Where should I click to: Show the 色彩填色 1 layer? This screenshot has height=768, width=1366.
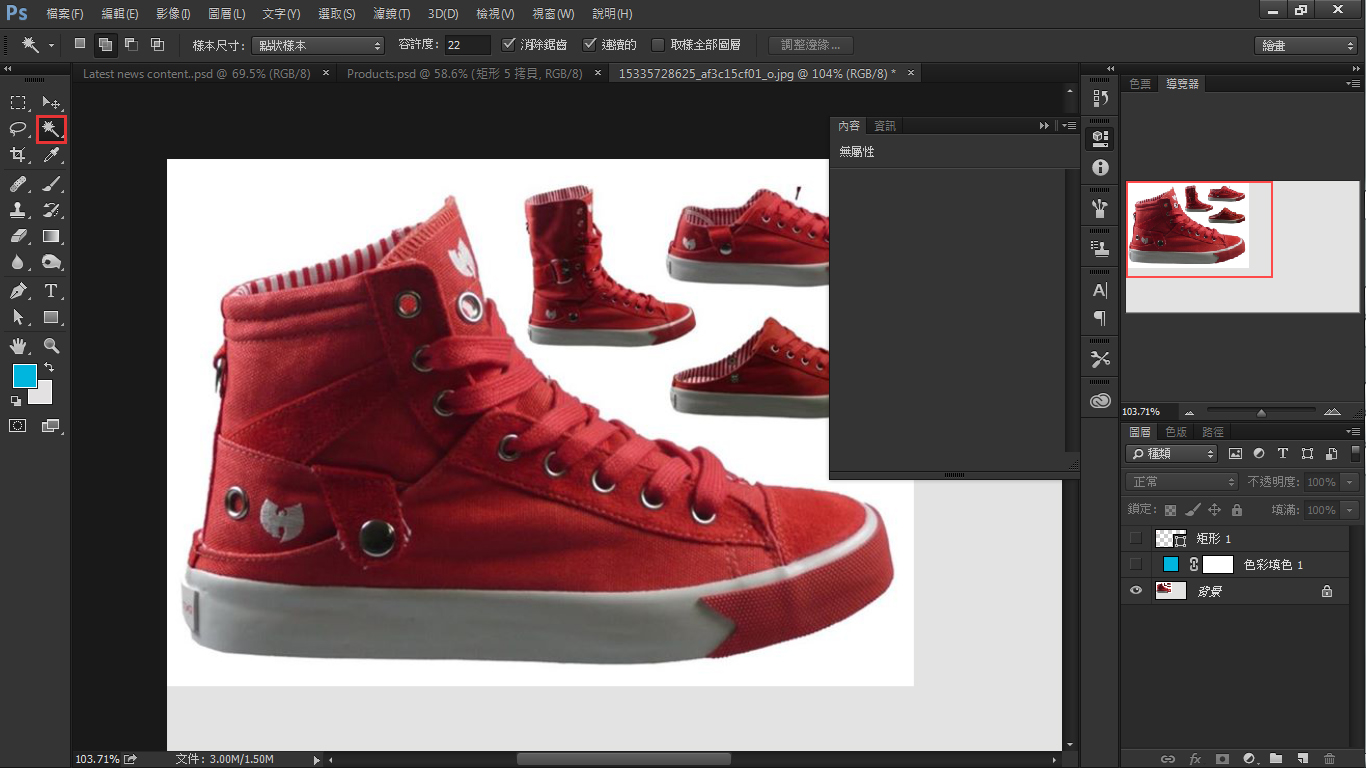click(x=1135, y=564)
